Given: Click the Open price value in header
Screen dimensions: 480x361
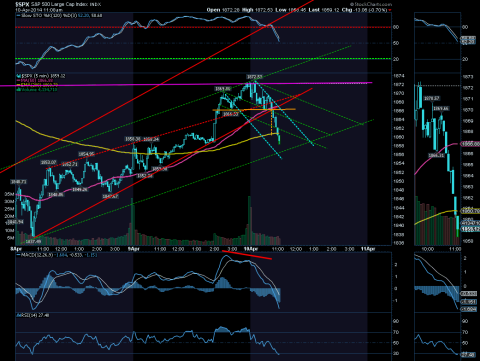Looking at the screenshot, I should (x=232, y=10).
